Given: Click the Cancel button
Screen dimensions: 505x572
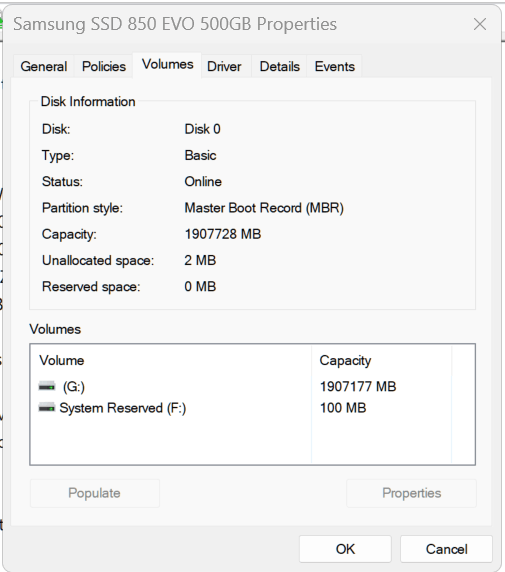Looking at the screenshot, I should coord(446,549).
